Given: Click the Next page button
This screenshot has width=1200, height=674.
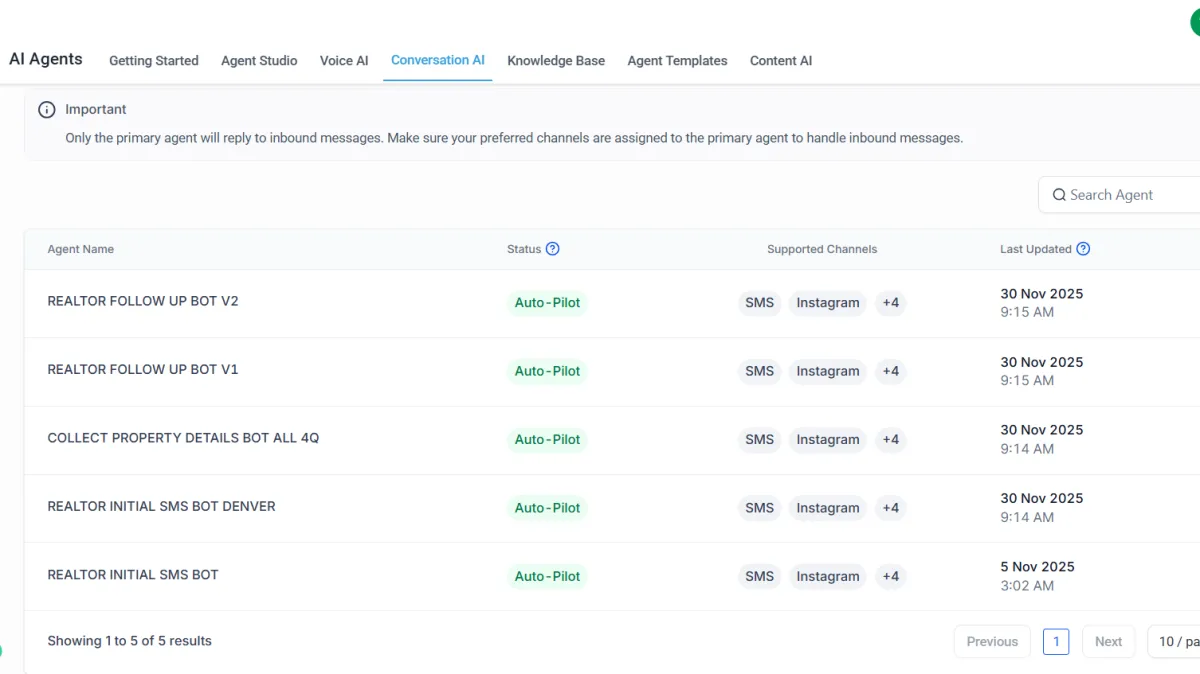Looking at the screenshot, I should (x=1108, y=642).
